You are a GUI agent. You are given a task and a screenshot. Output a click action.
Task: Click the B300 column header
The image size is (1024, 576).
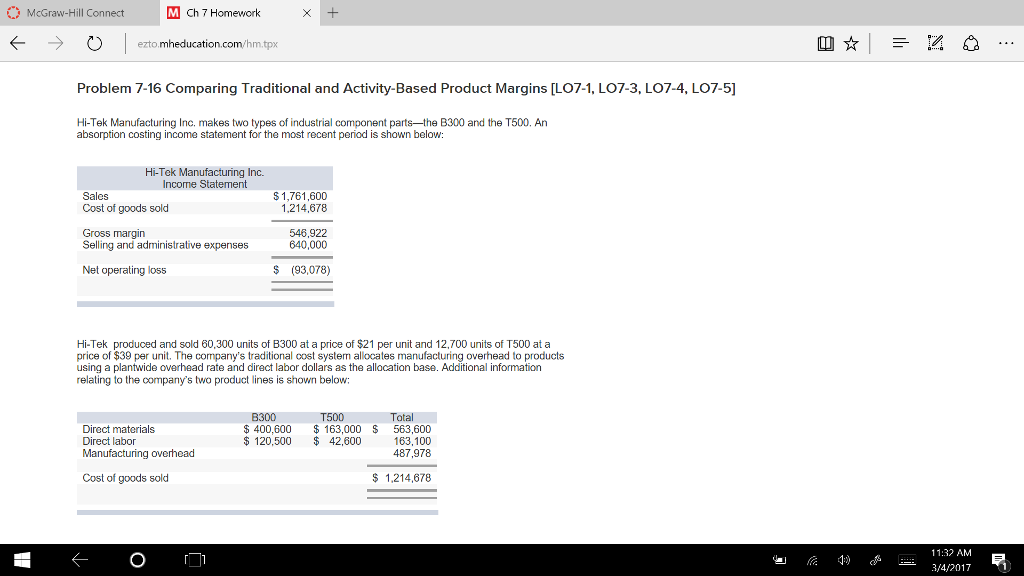coord(264,417)
